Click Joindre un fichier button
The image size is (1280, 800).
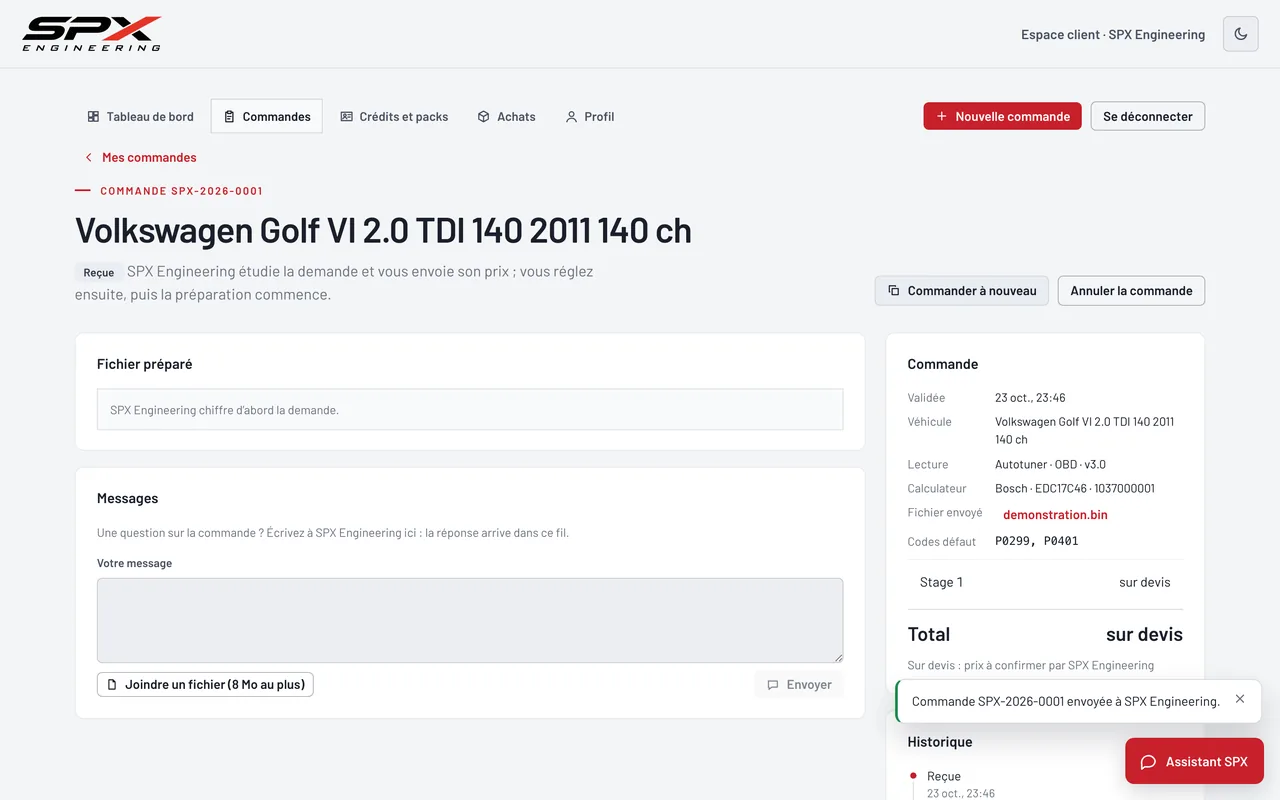tap(205, 684)
